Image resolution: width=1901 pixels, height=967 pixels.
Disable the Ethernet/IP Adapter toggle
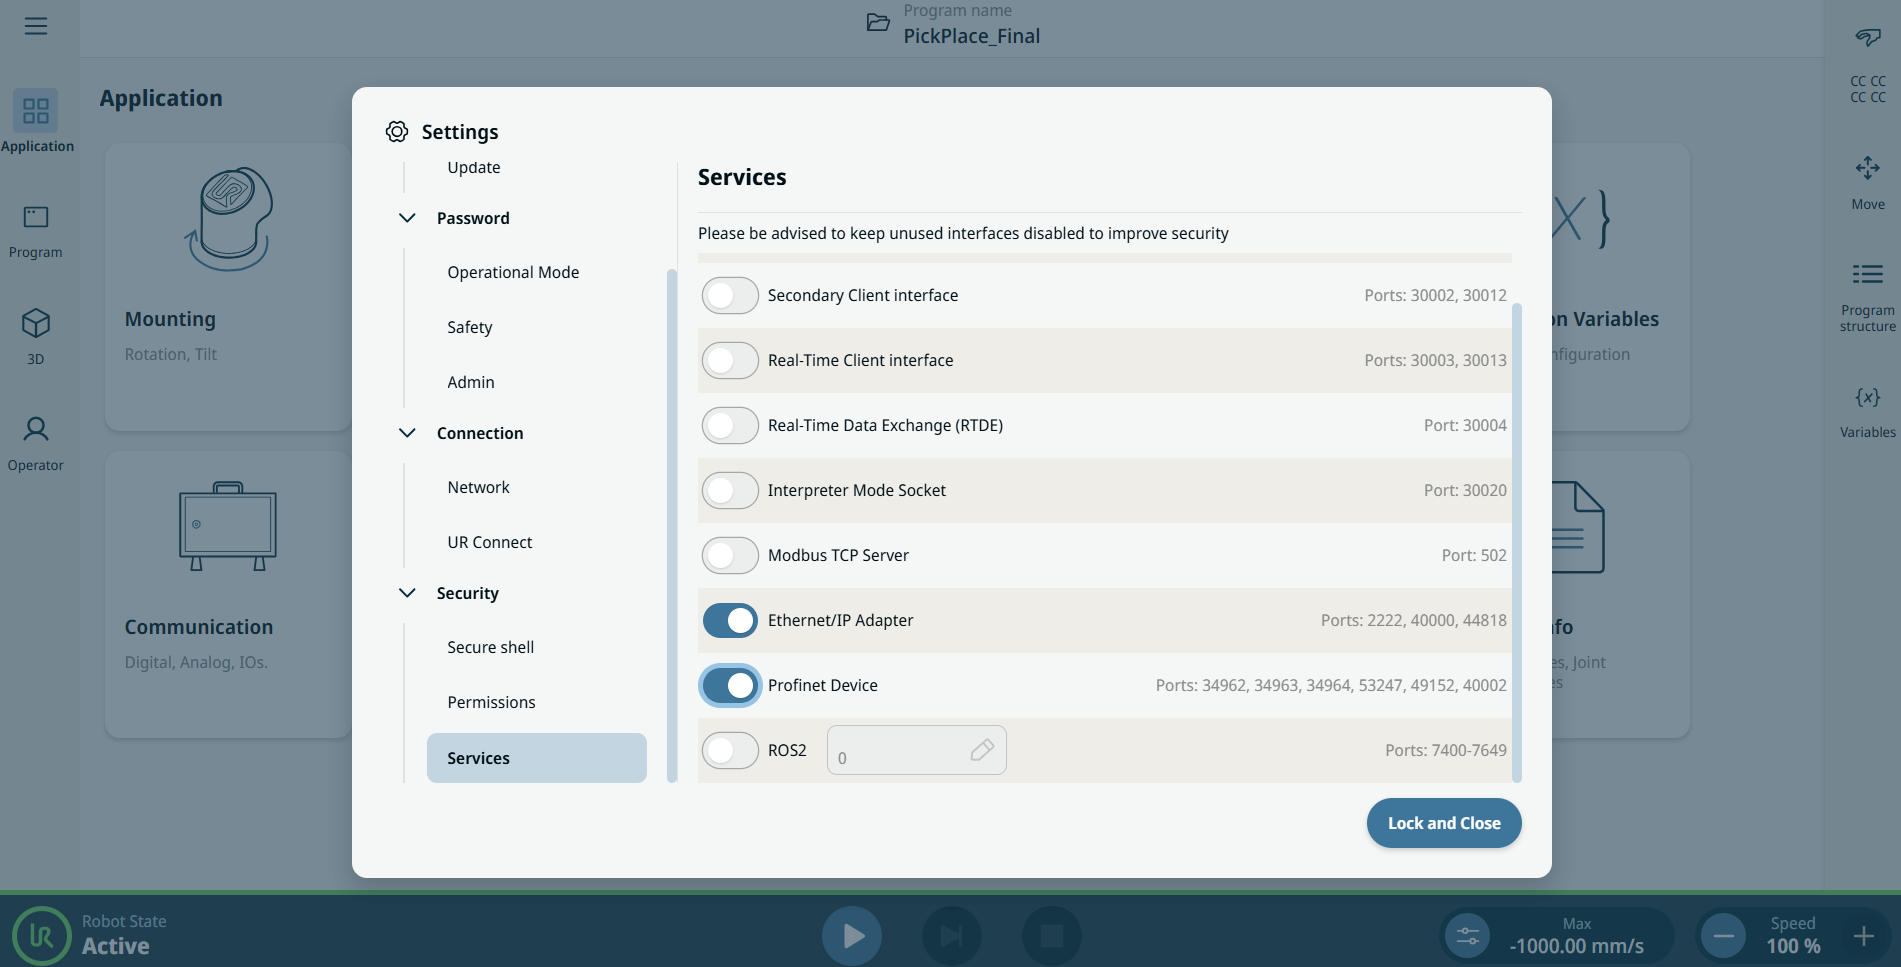pyautogui.click(x=730, y=621)
